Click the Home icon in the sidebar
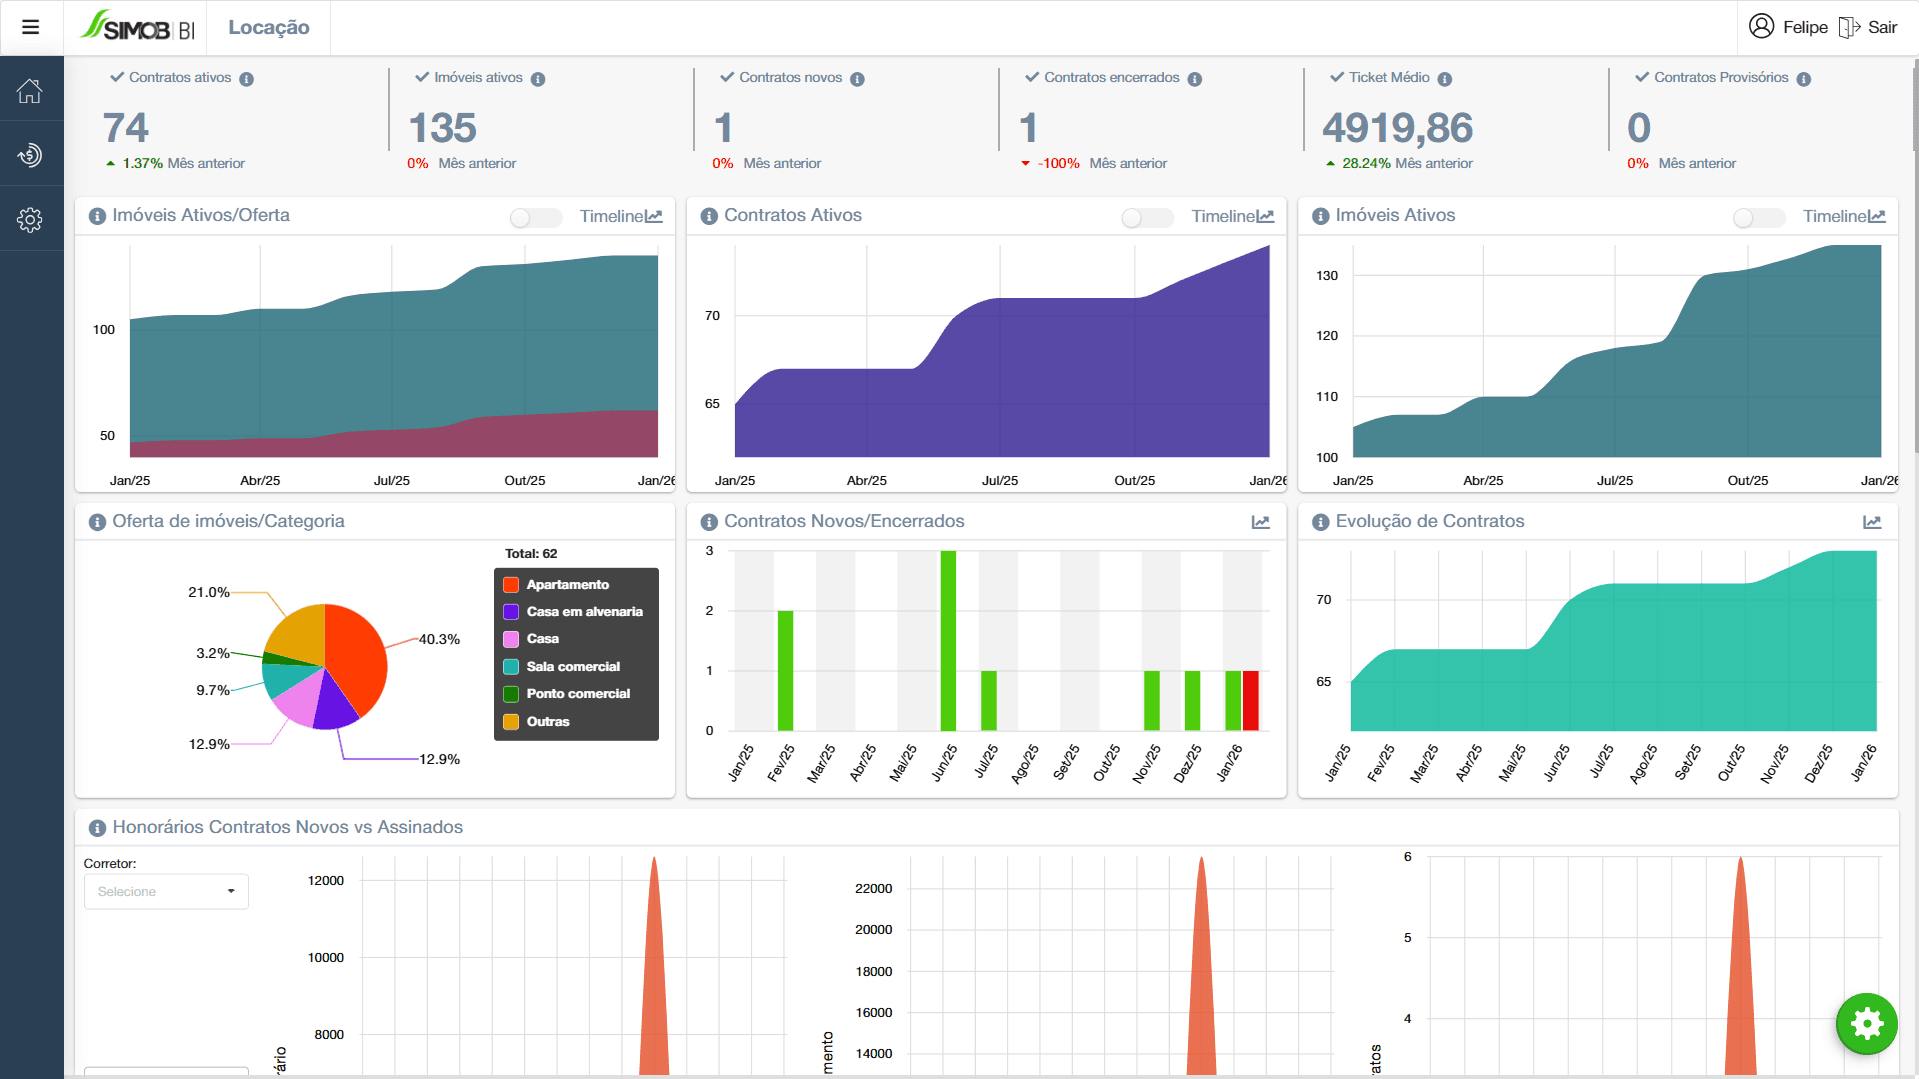The width and height of the screenshot is (1919, 1079). [30, 90]
